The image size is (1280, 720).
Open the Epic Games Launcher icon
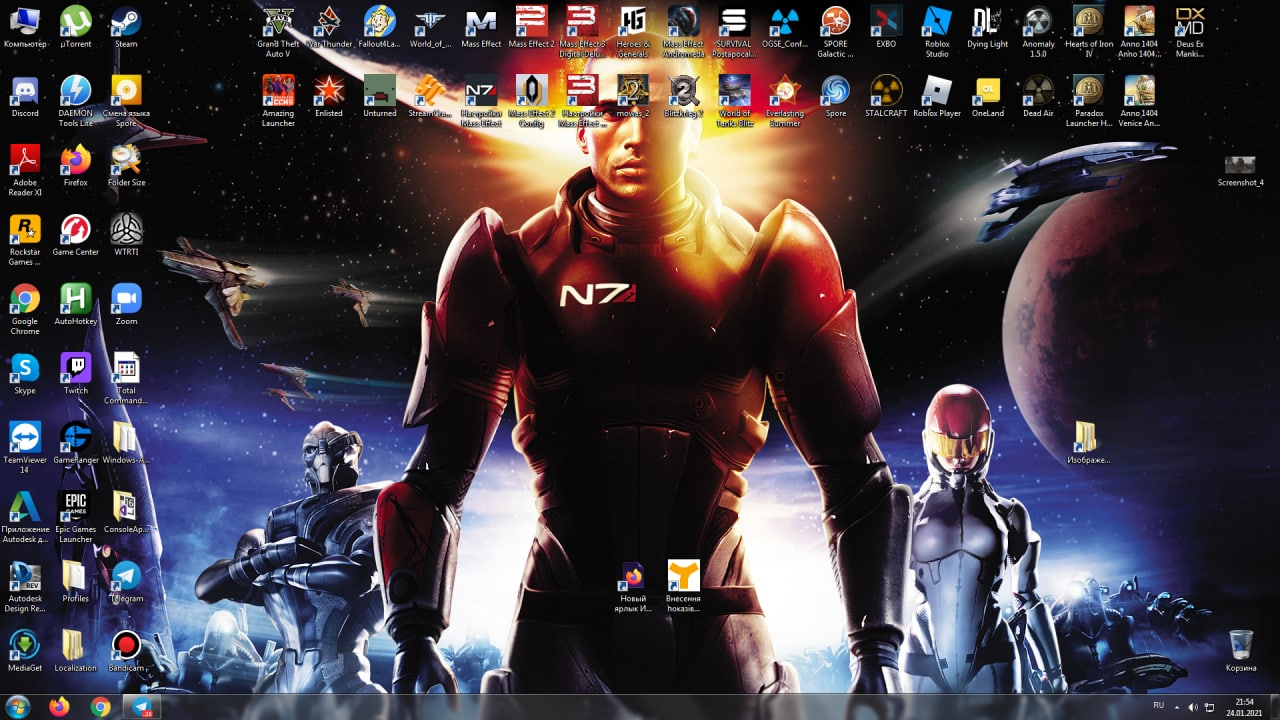coord(76,516)
